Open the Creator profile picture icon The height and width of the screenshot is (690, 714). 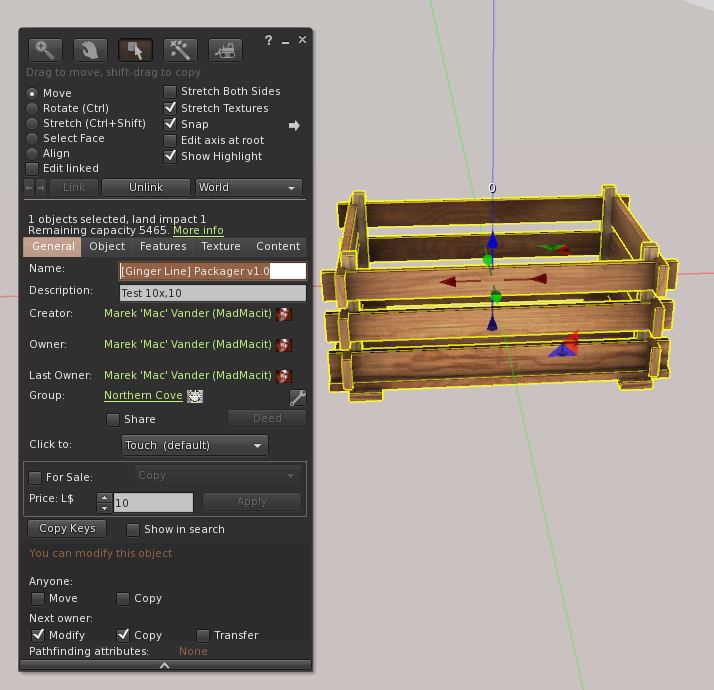click(x=285, y=314)
